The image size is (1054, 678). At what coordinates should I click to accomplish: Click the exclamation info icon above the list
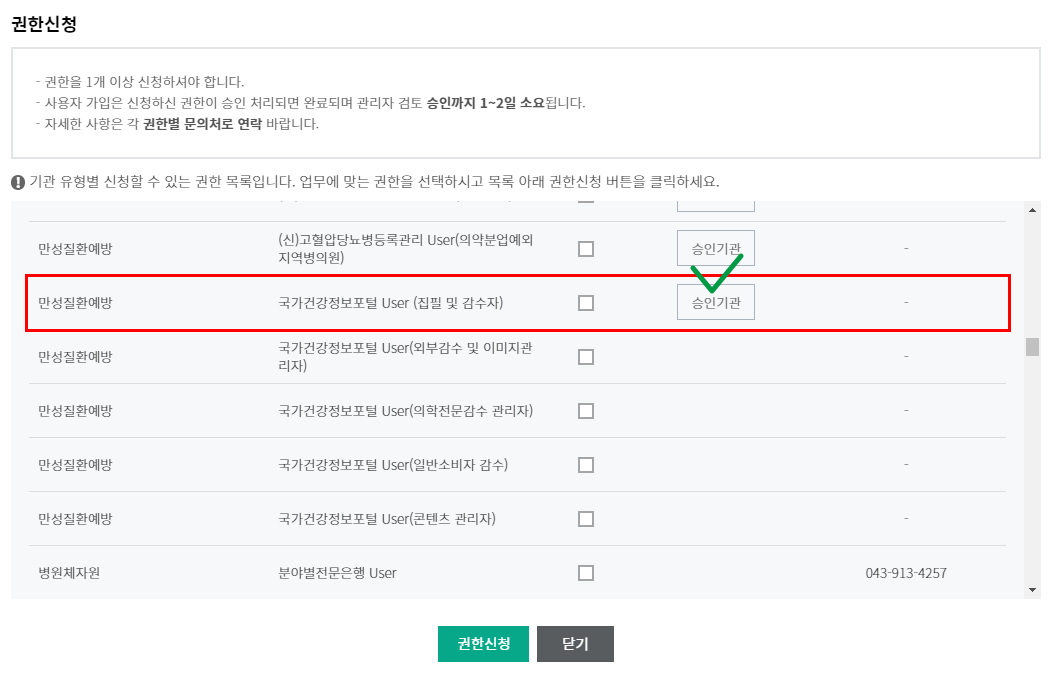(18, 183)
